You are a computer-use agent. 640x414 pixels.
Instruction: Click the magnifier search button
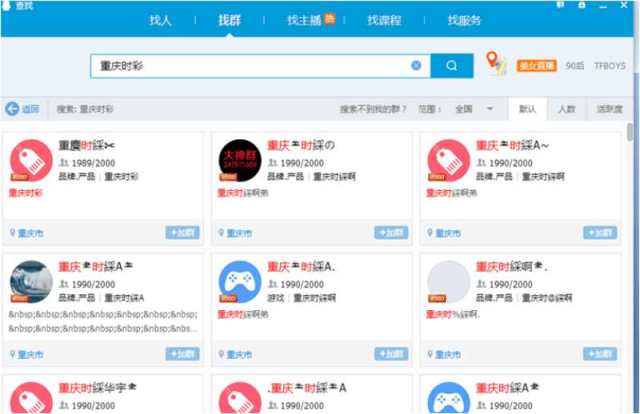pyautogui.click(x=452, y=66)
